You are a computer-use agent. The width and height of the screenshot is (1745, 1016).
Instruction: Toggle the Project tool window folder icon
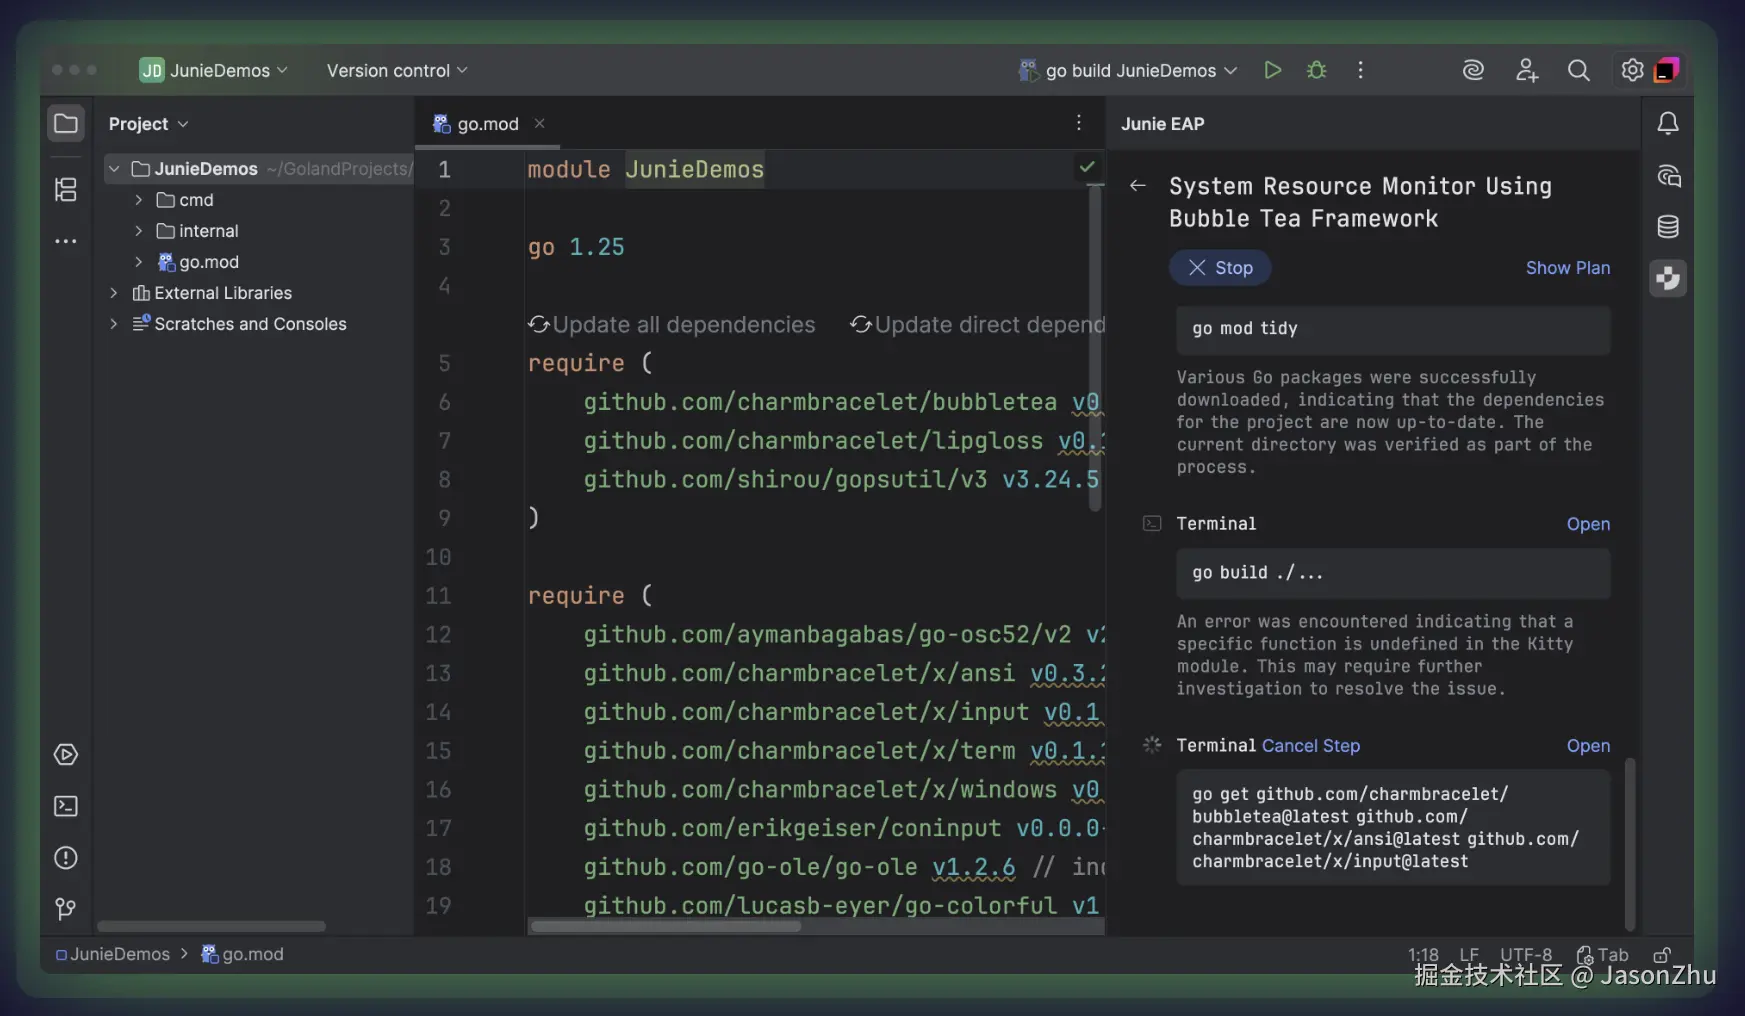[66, 124]
